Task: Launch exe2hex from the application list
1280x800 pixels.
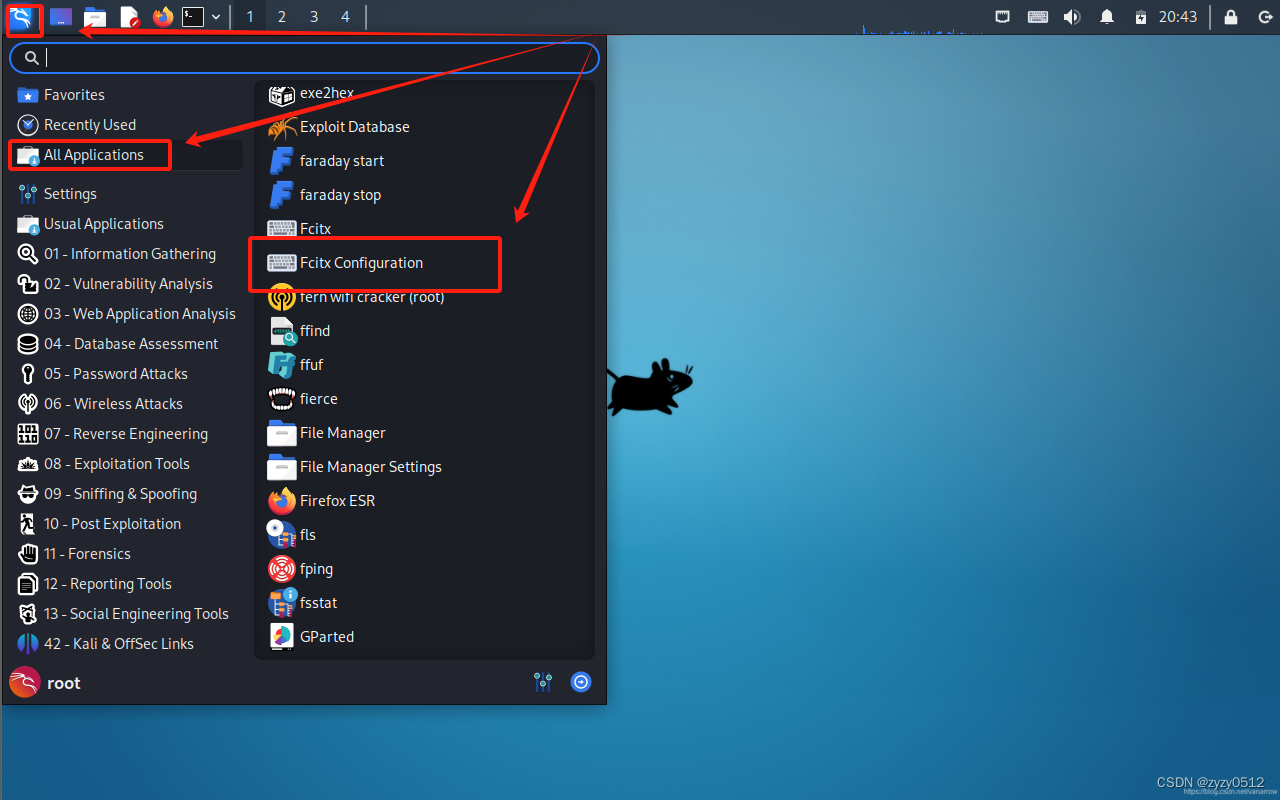Action: coord(425,93)
